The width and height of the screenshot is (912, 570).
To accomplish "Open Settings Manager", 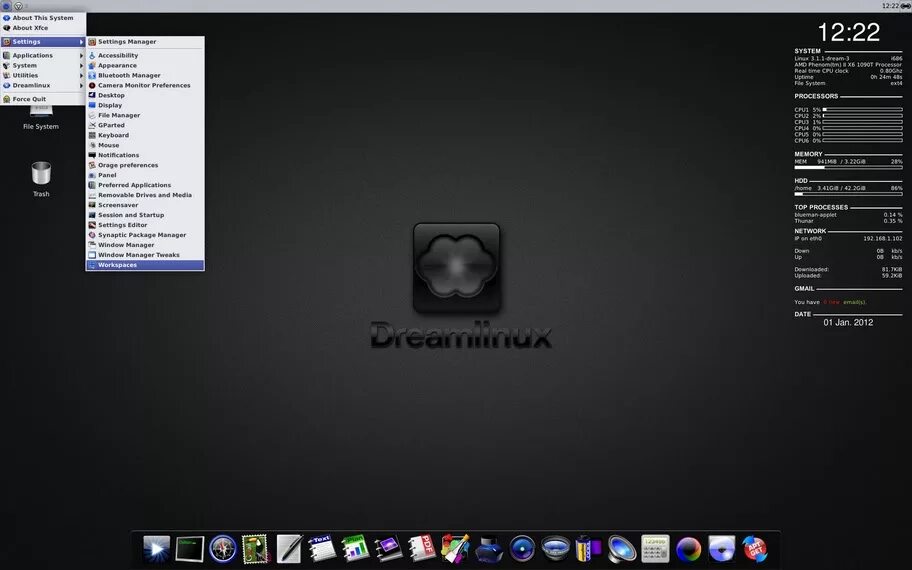I will tap(145, 42).
